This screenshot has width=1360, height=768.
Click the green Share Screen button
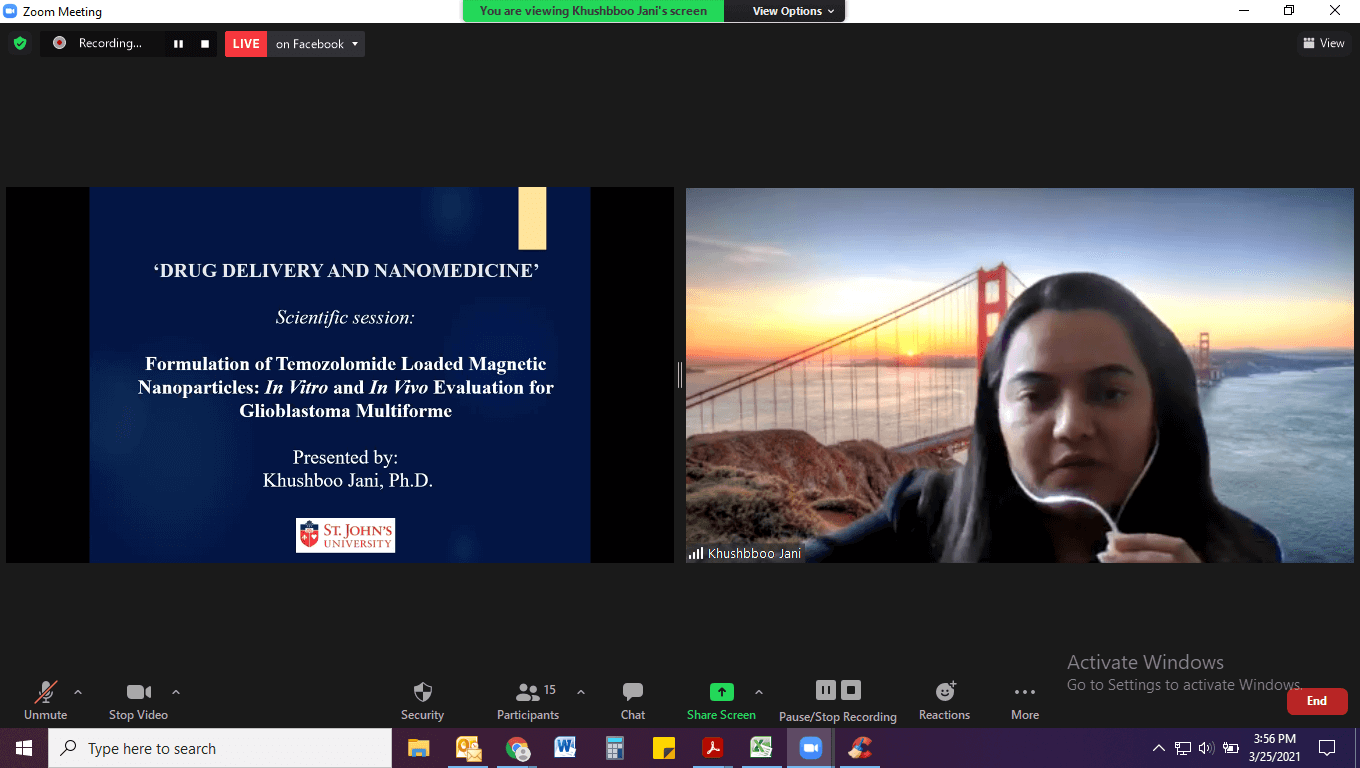pos(721,701)
